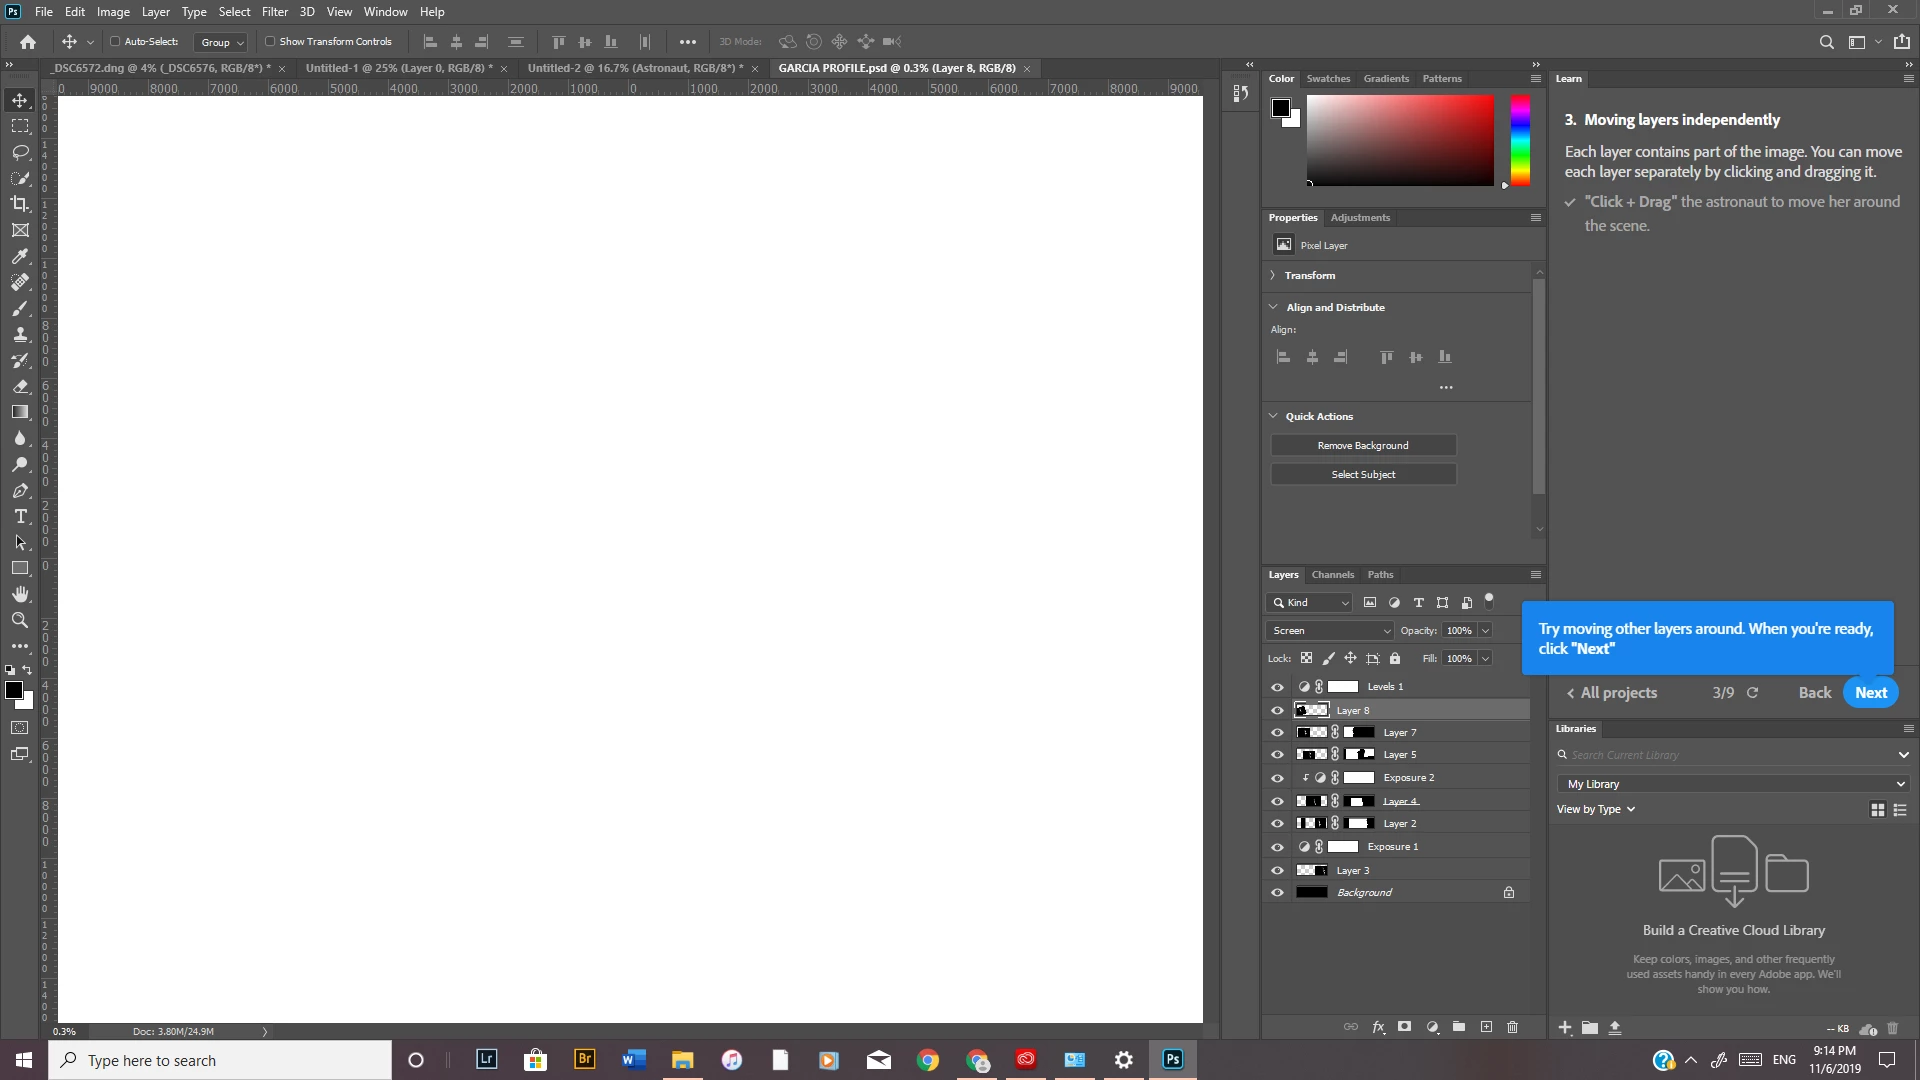Click the rainbow hue slider

pos(1520,140)
